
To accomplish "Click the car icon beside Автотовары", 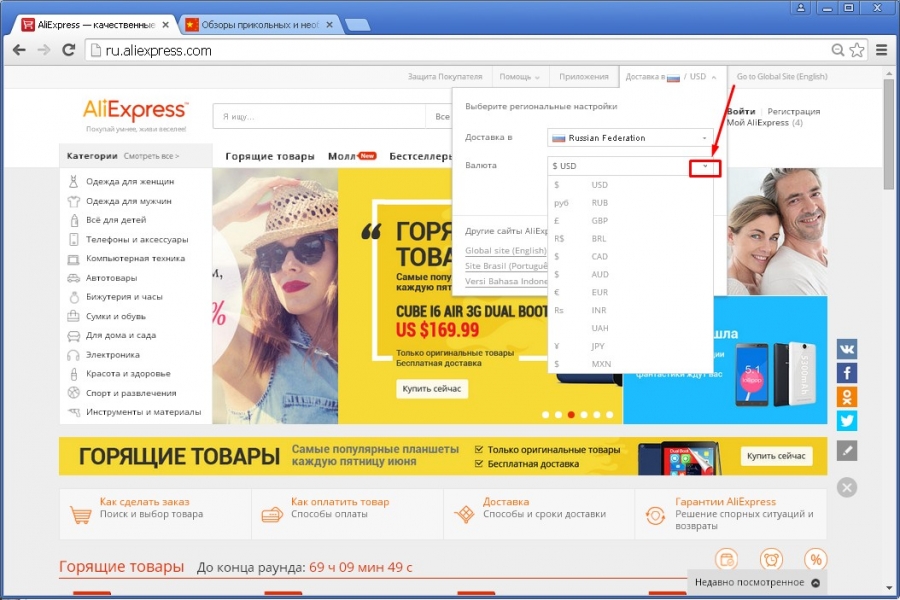I will (x=73, y=278).
